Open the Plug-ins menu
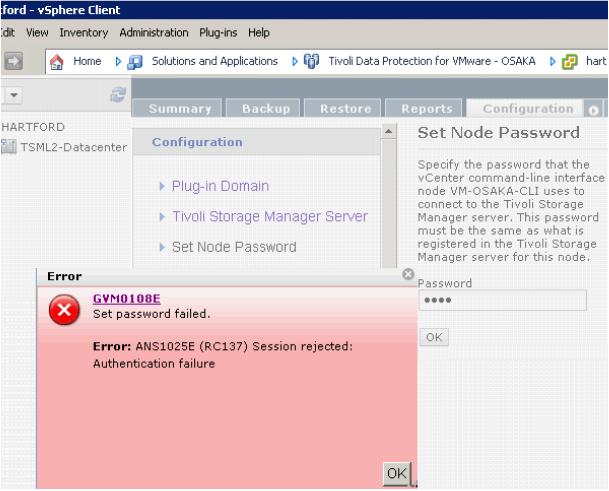Viewport: 609px width, 491px height. click(x=218, y=33)
